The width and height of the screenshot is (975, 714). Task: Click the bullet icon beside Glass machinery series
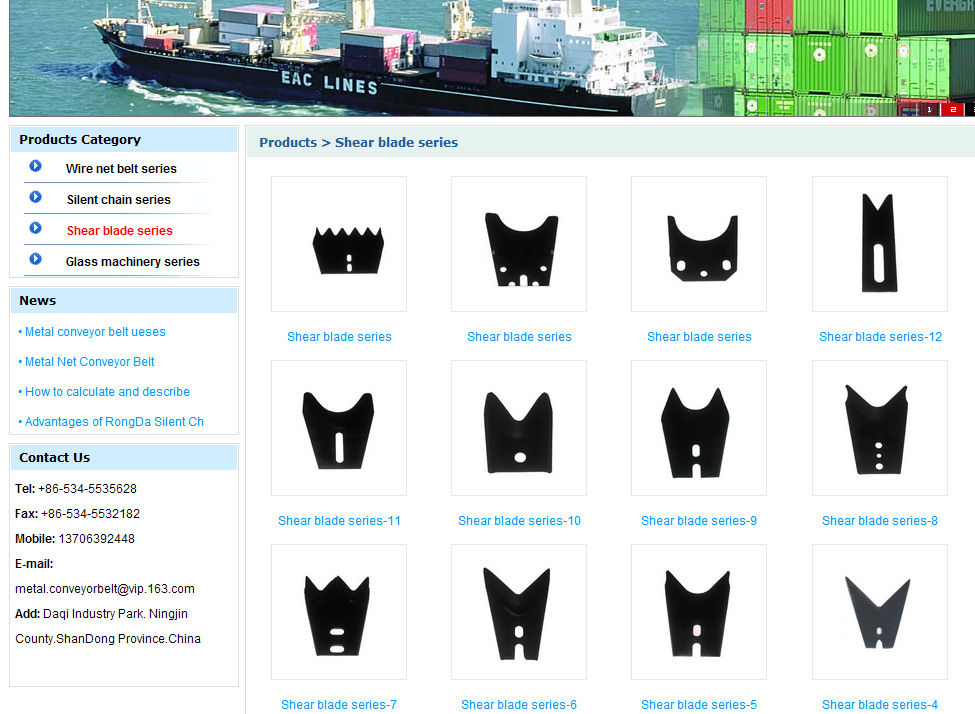click(x=36, y=260)
